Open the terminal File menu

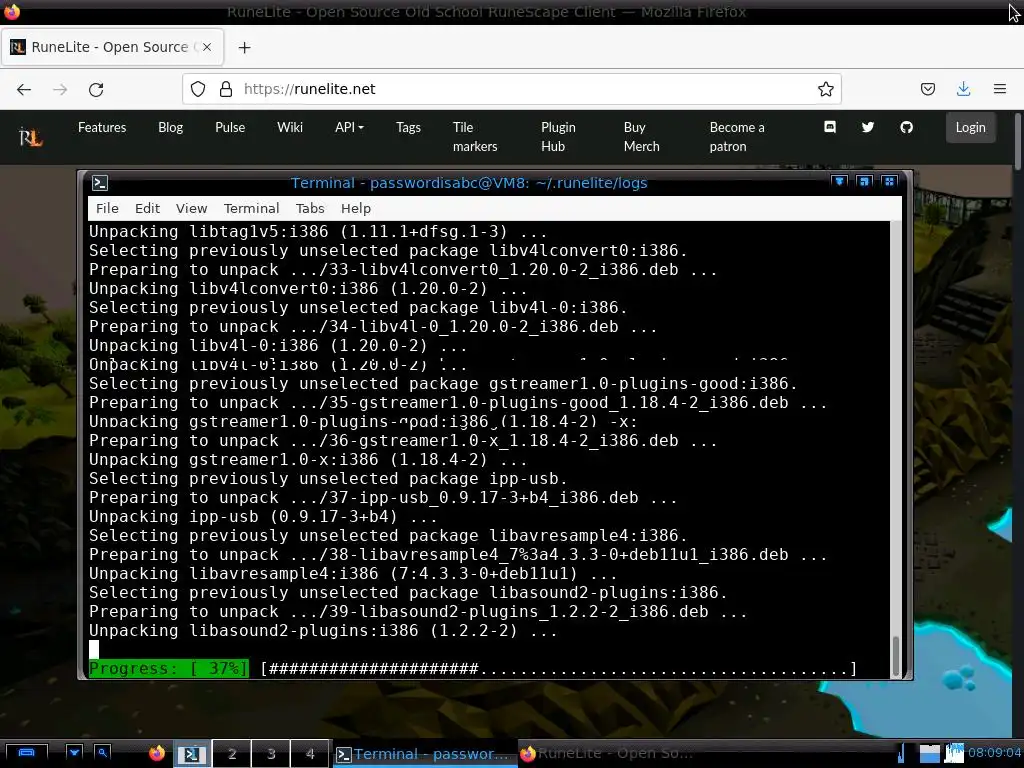tap(107, 208)
